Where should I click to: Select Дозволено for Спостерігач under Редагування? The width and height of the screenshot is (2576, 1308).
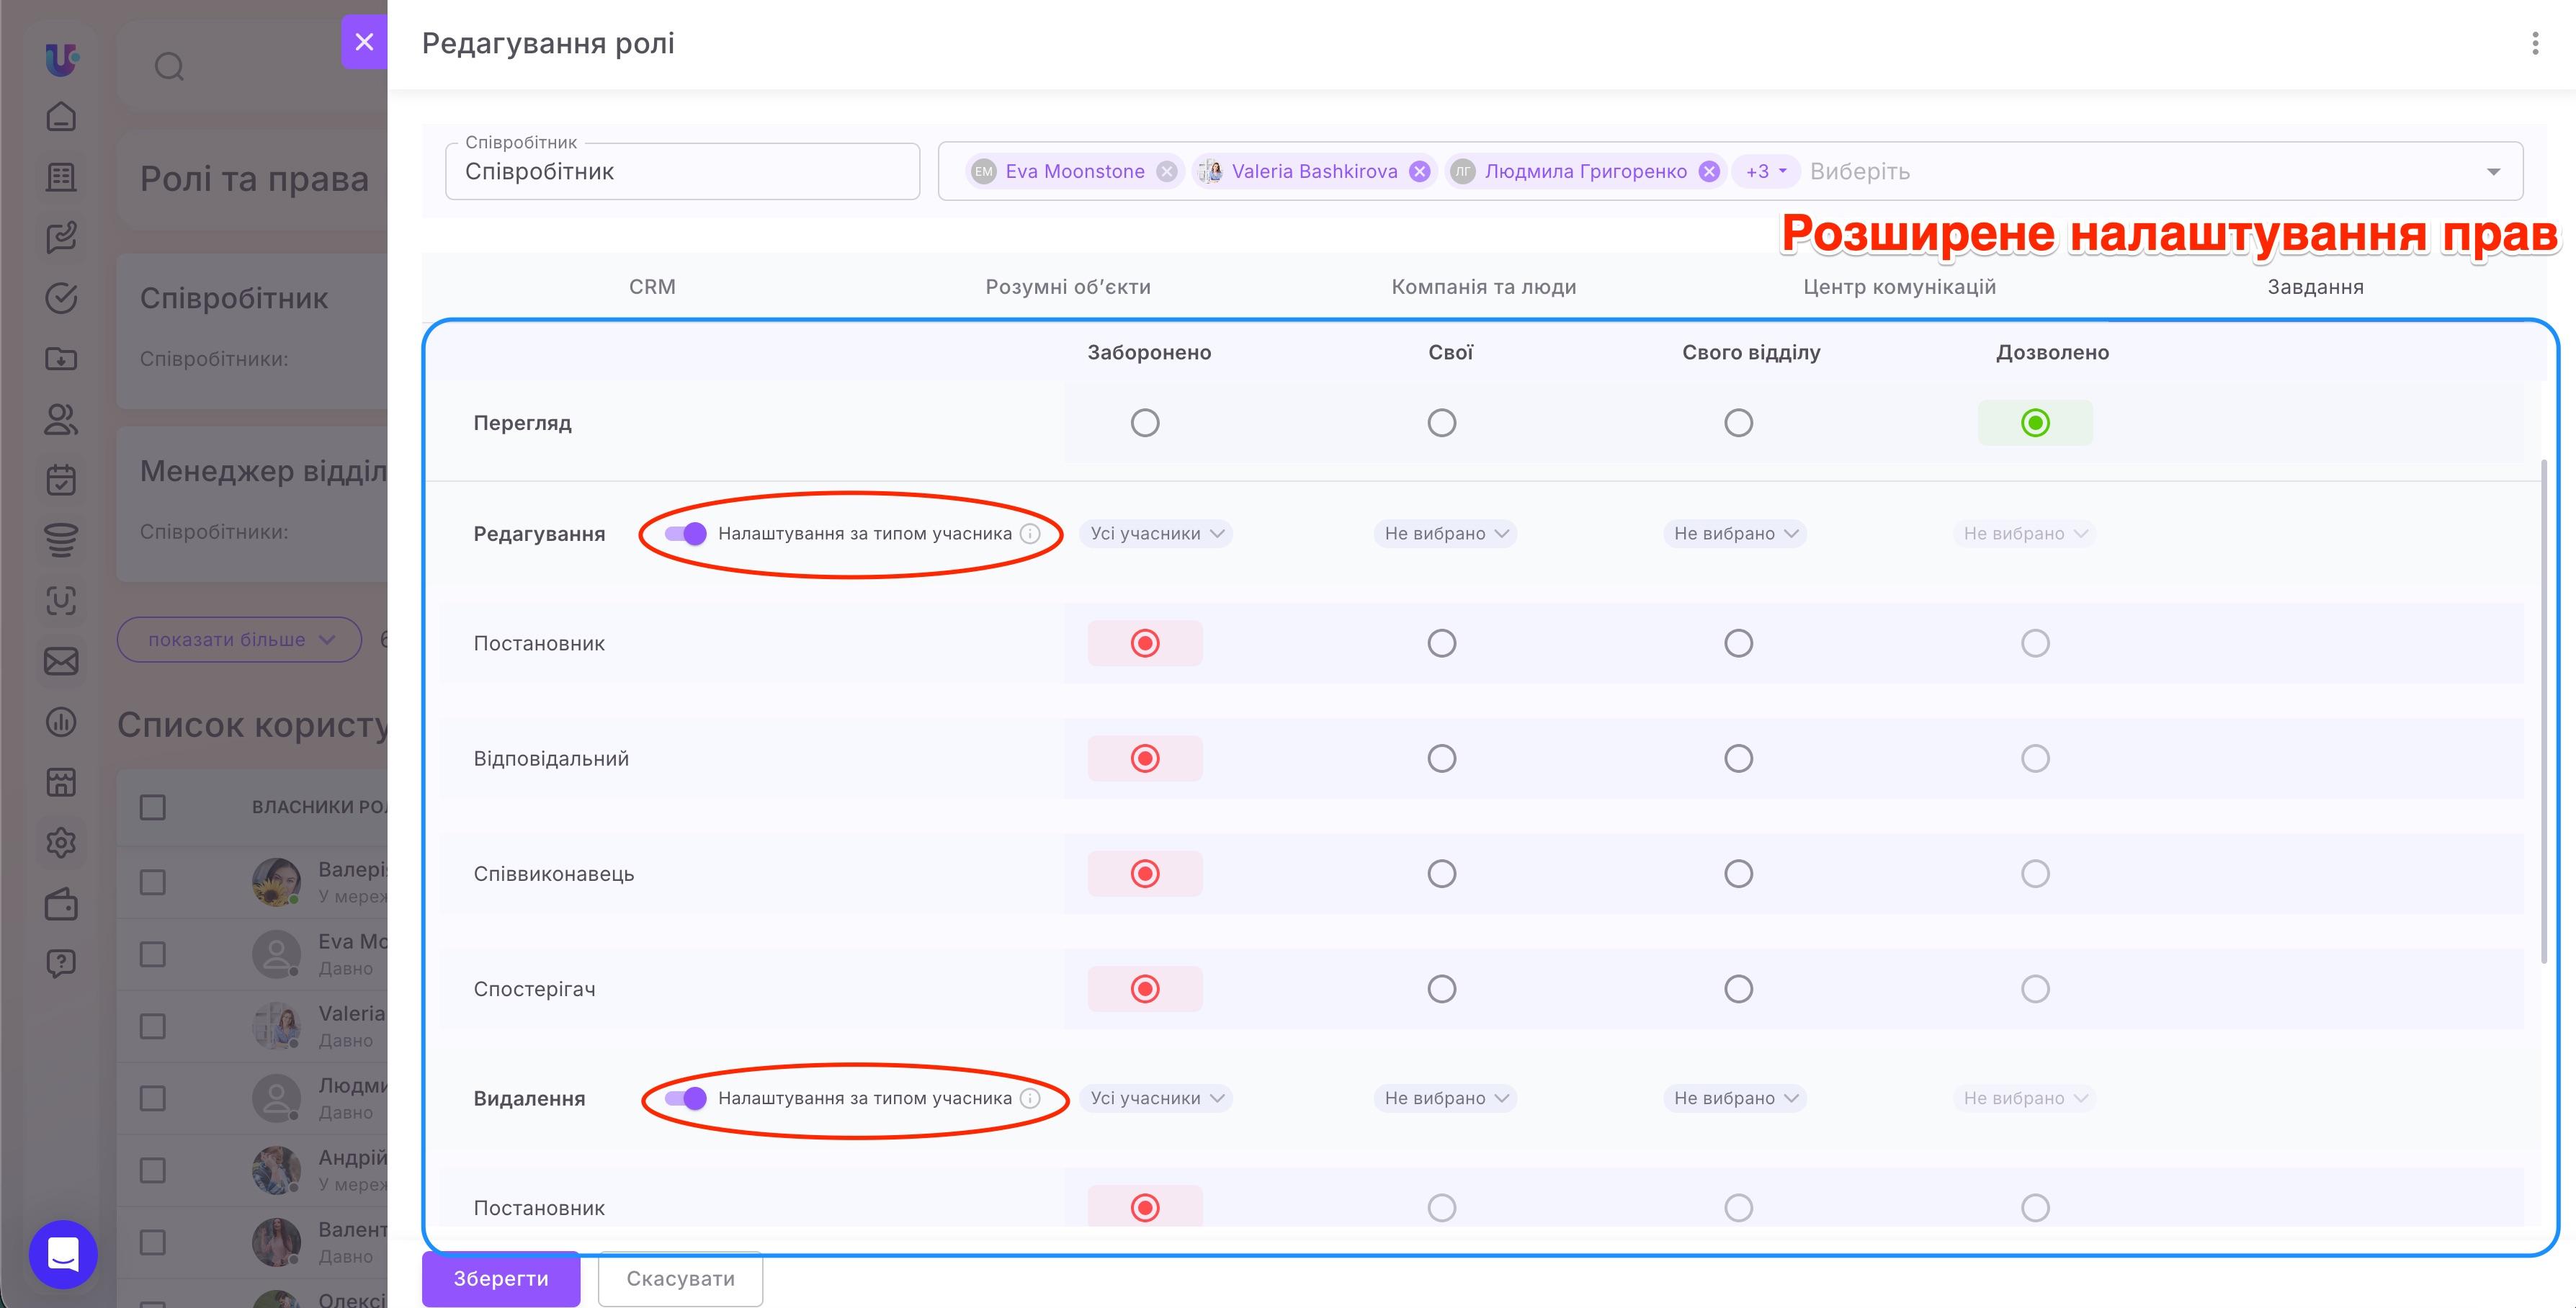[2035, 989]
